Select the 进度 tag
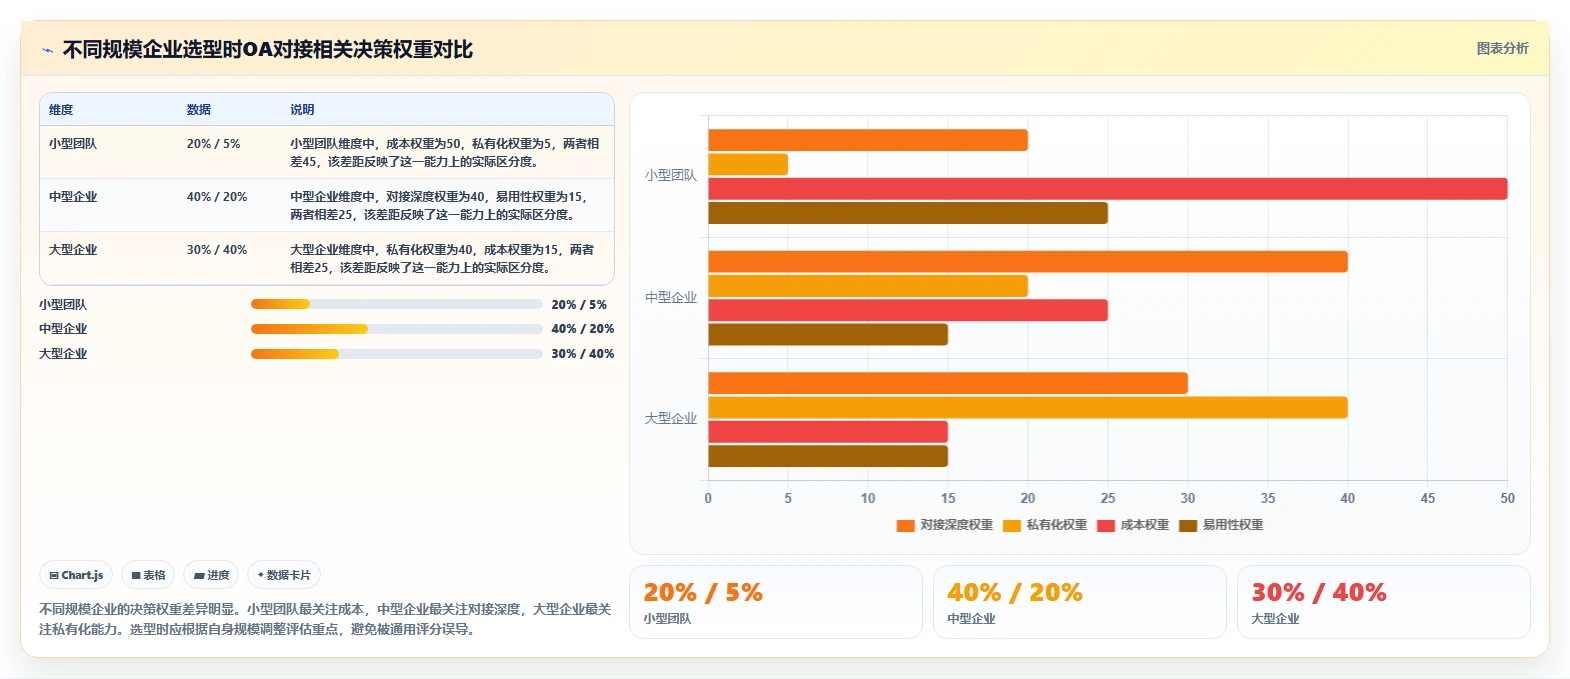 pos(211,575)
